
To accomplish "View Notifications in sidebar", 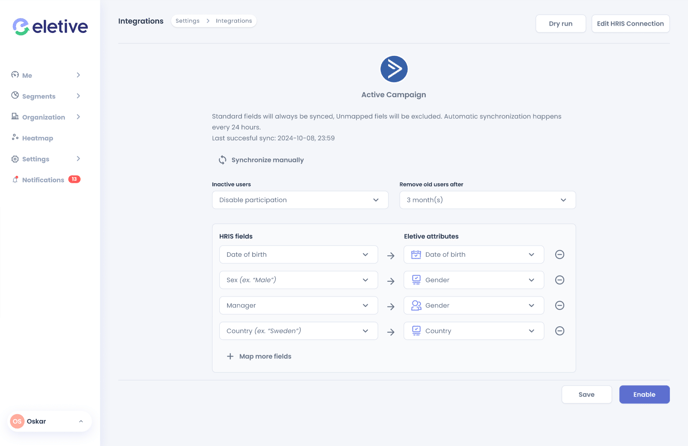I will 46,180.
